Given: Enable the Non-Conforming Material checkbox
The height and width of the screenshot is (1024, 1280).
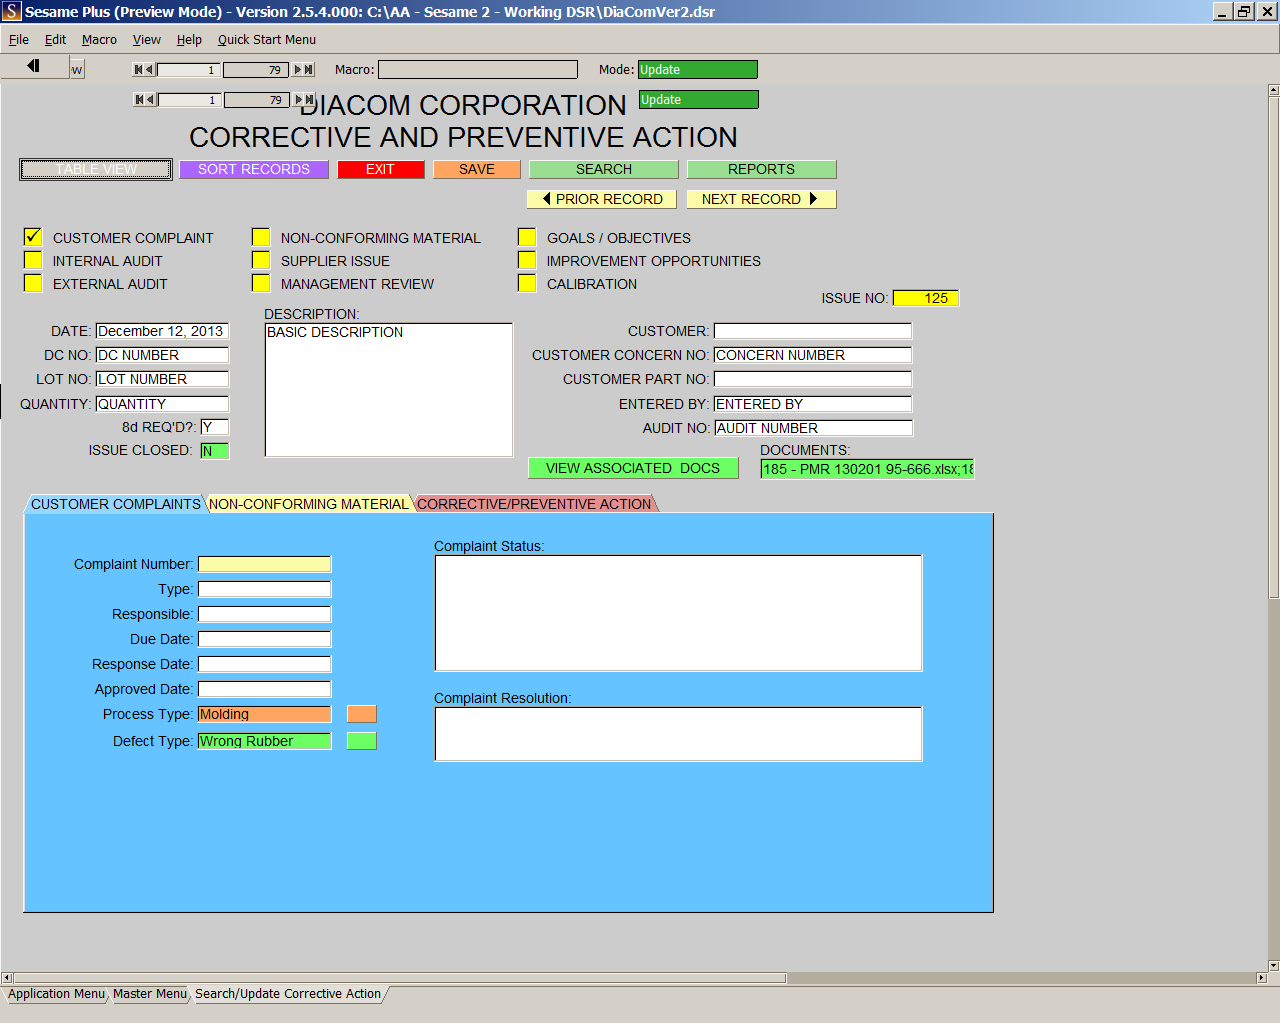Looking at the screenshot, I should [x=261, y=237].
